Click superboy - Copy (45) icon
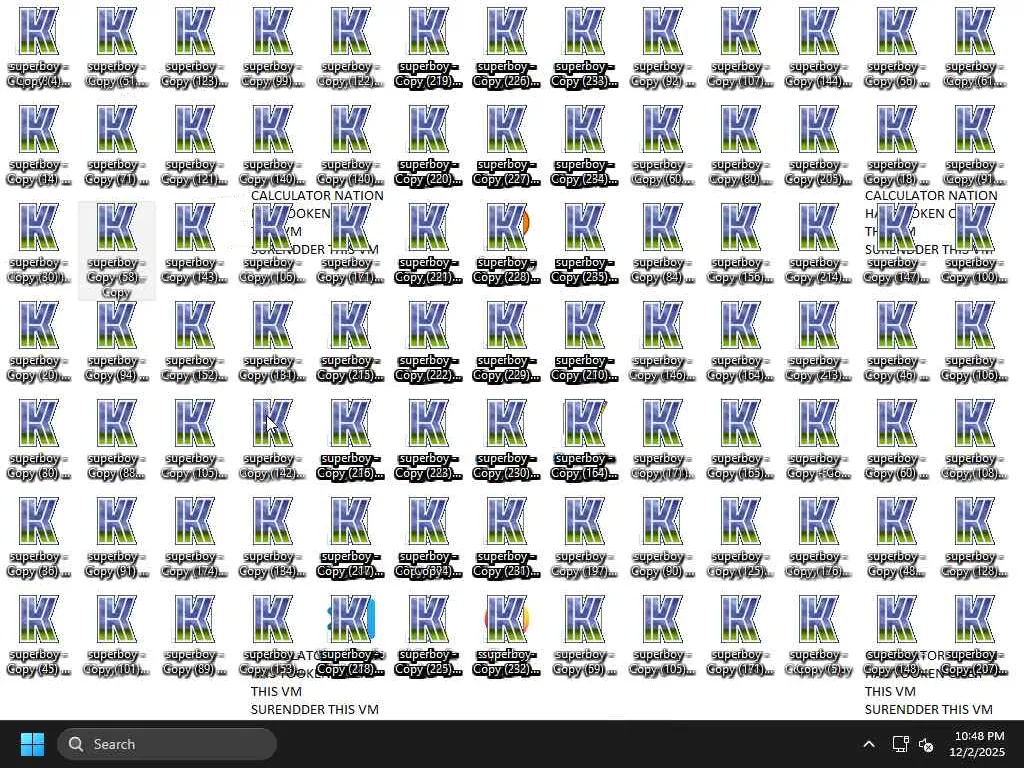 39,635
